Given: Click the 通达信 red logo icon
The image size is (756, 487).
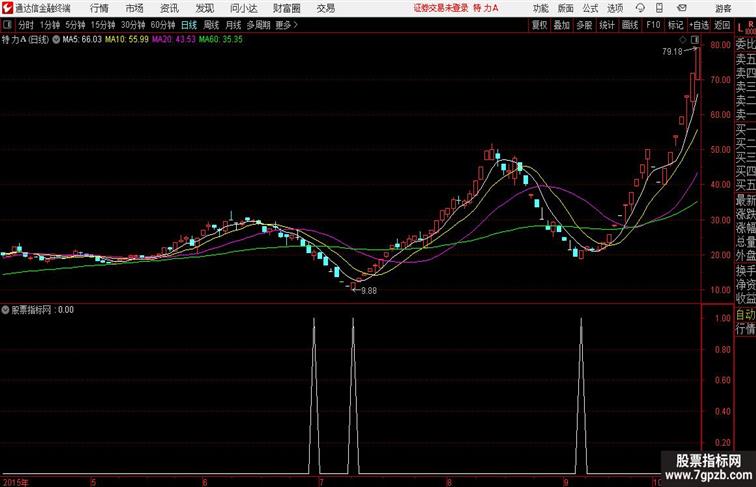Looking at the screenshot, I should pos(7,8).
